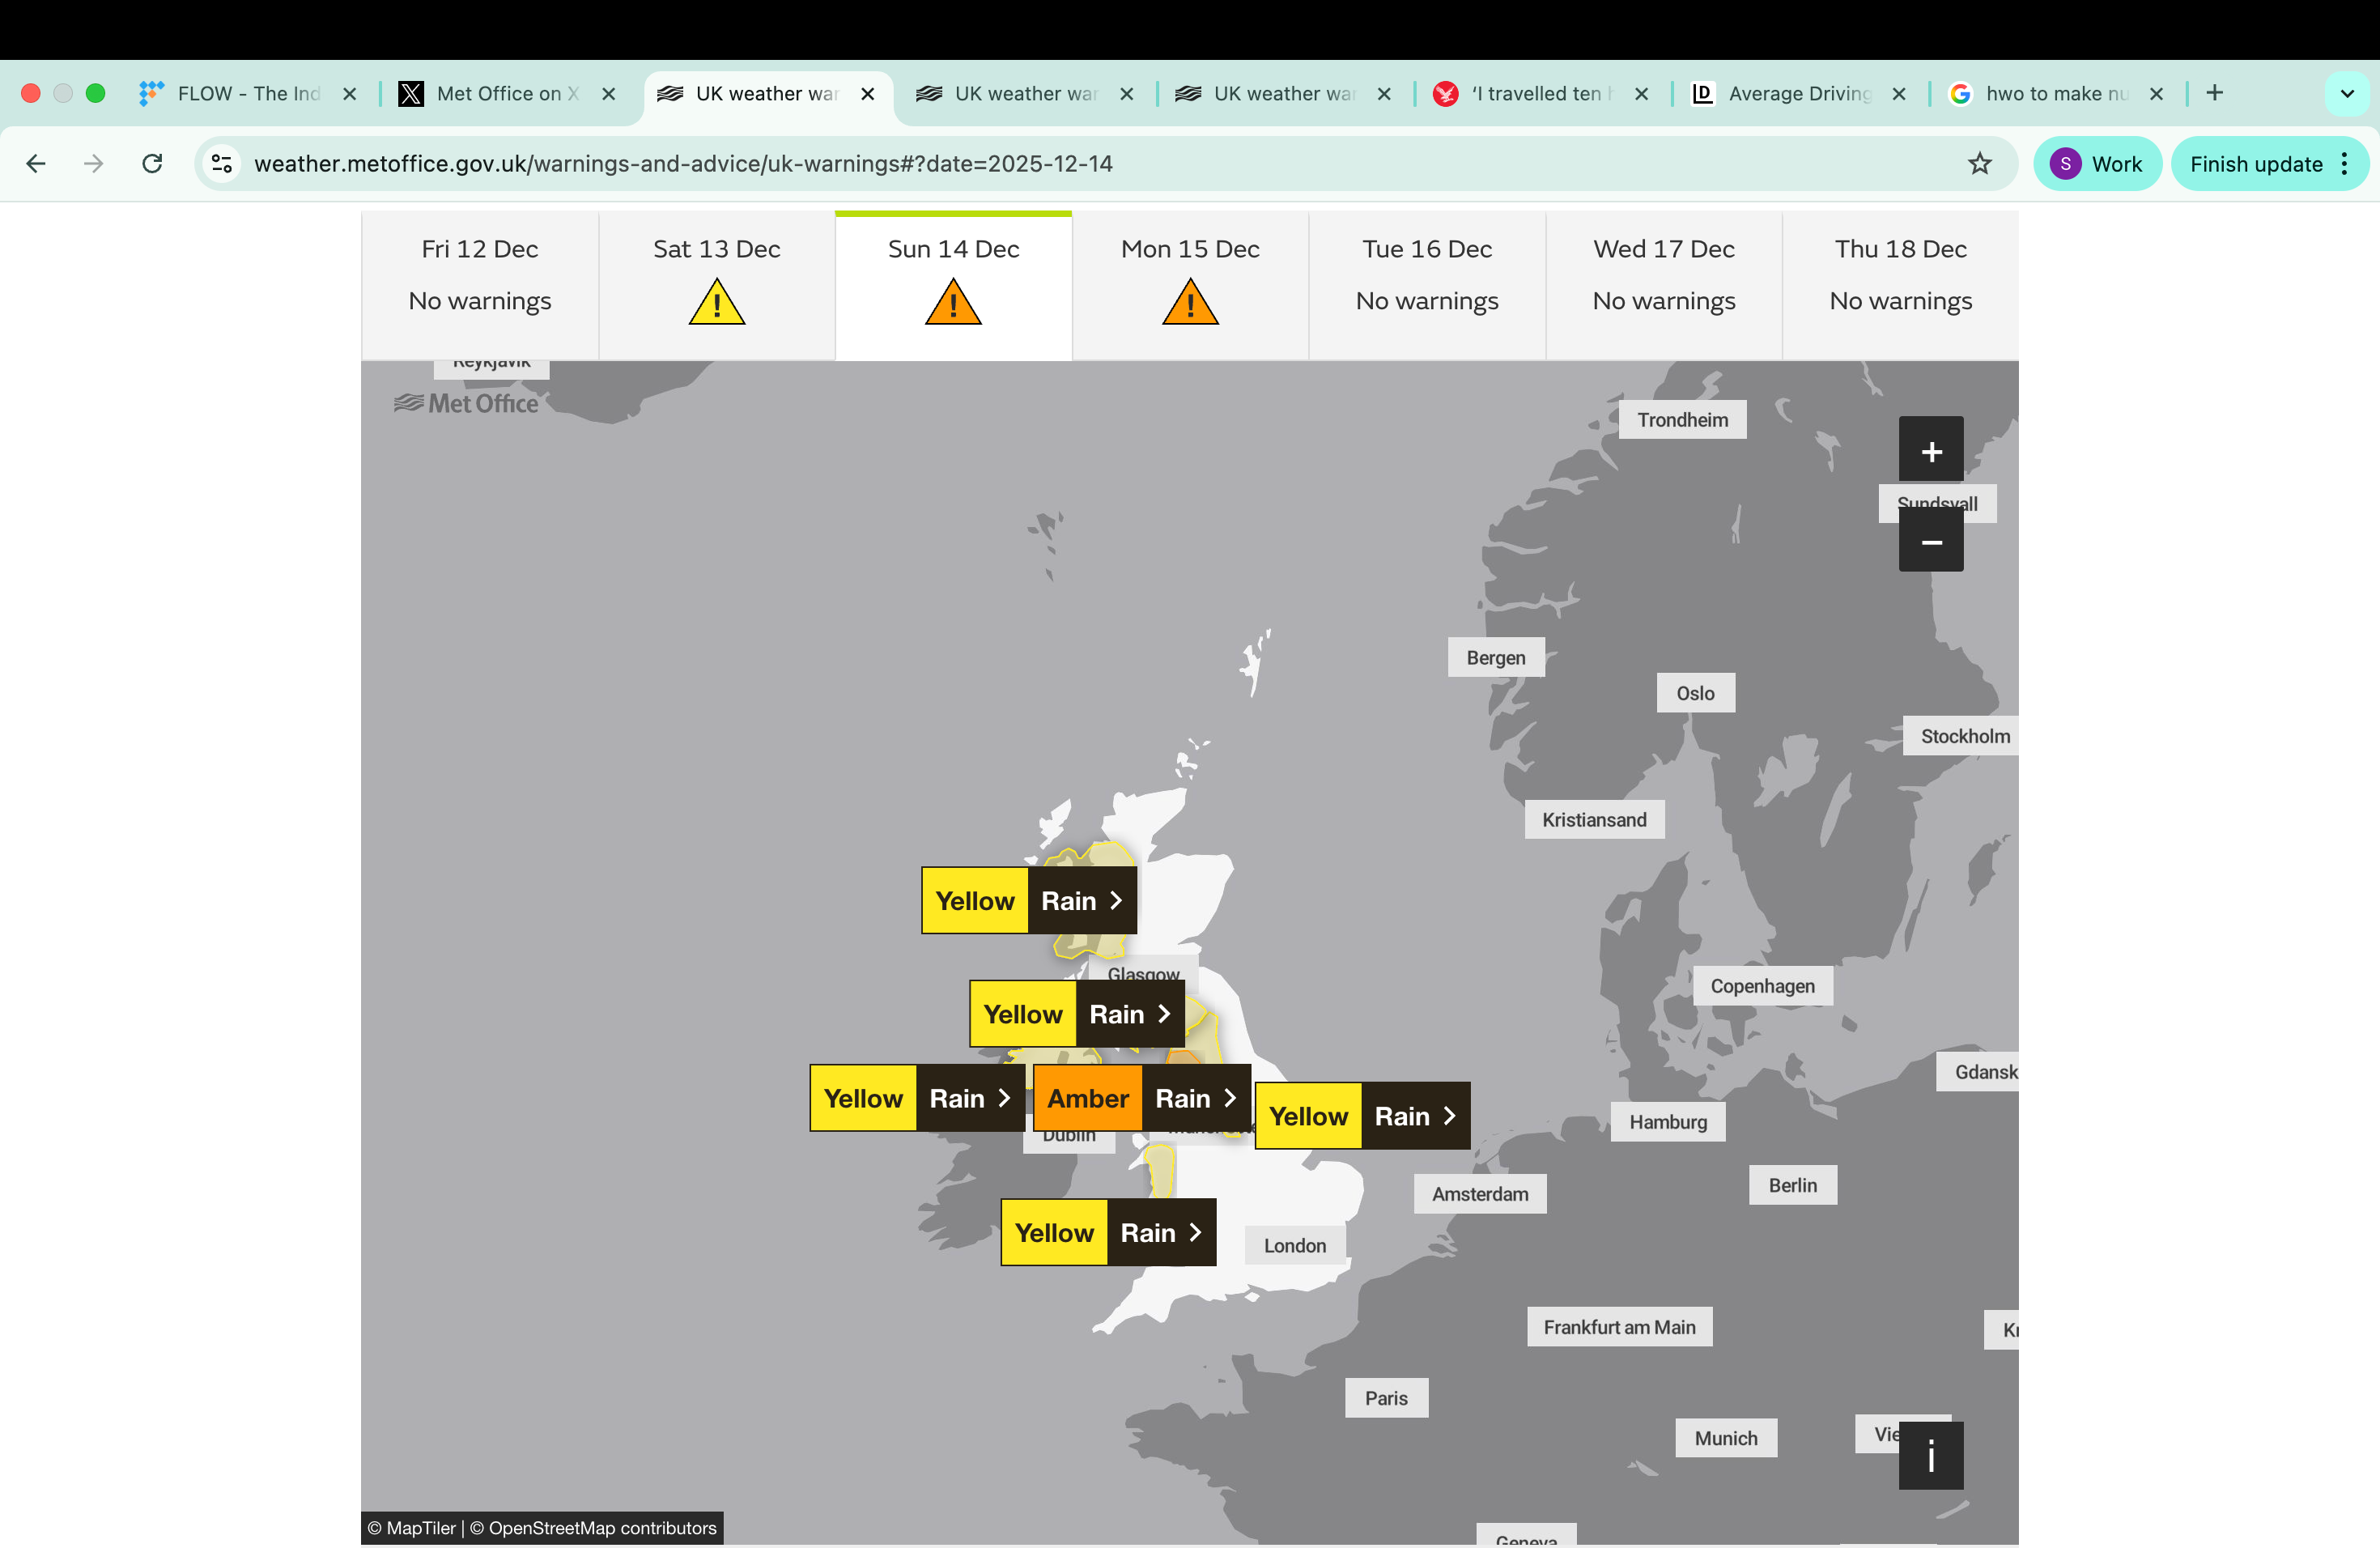Open site information settings in the address bar
Viewport: 2380px width, 1548px height.
(221, 163)
